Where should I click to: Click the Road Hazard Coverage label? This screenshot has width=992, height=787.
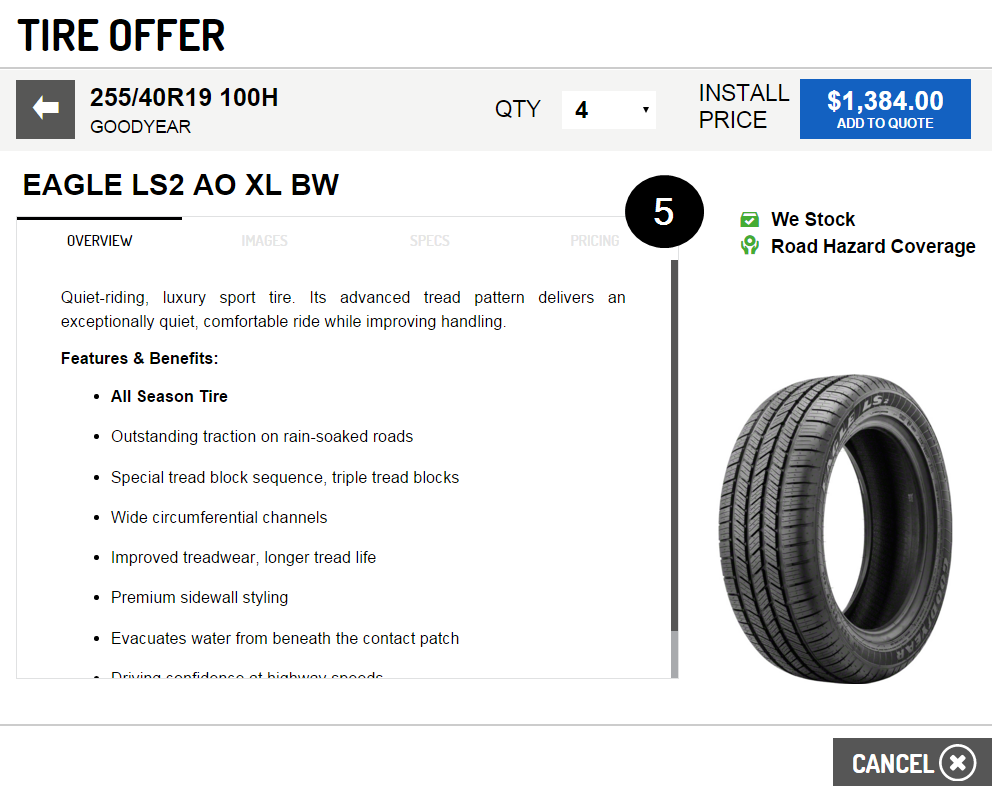click(x=873, y=247)
